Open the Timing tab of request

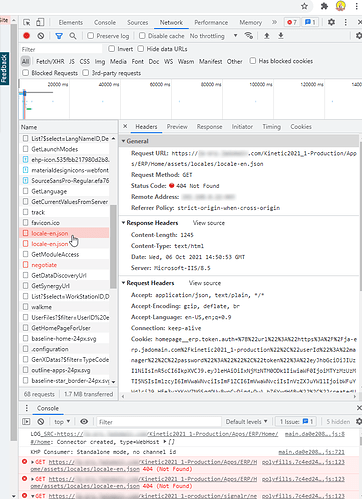click(271, 127)
